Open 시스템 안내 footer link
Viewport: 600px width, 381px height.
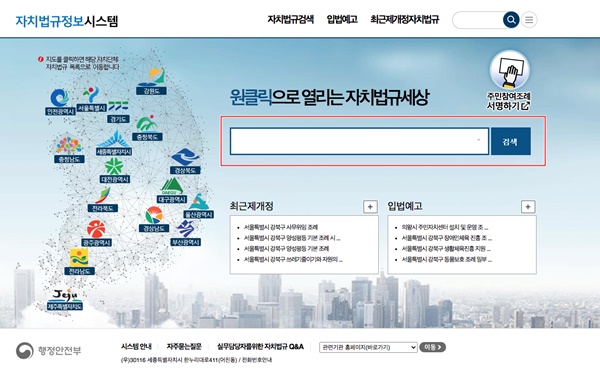136,347
